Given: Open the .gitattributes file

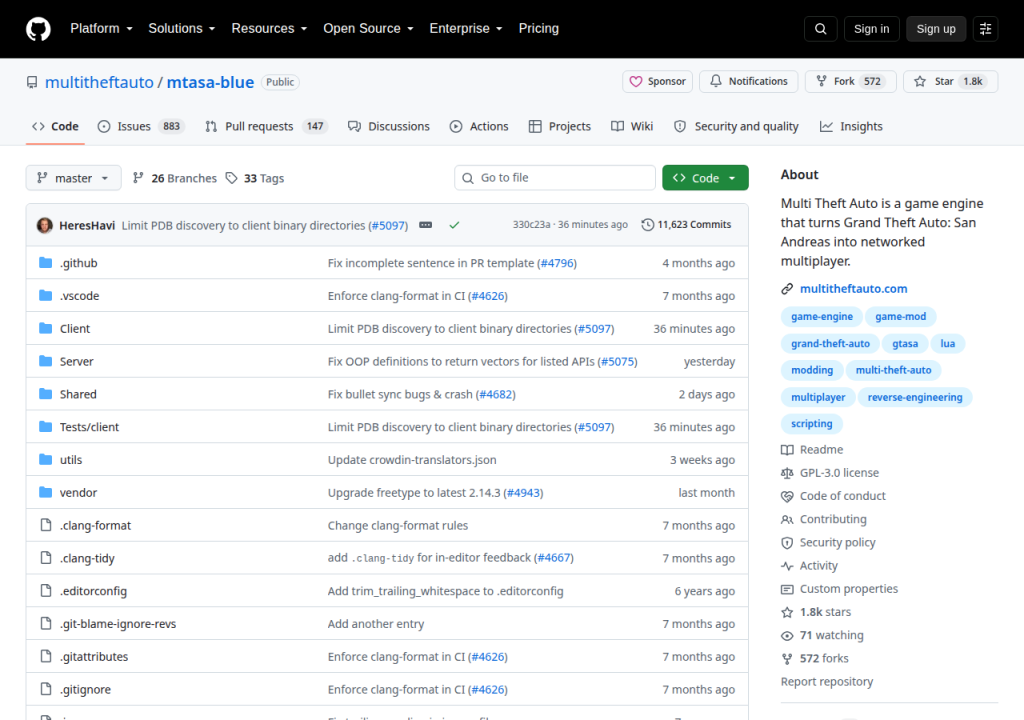Looking at the screenshot, I should coord(94,656).
